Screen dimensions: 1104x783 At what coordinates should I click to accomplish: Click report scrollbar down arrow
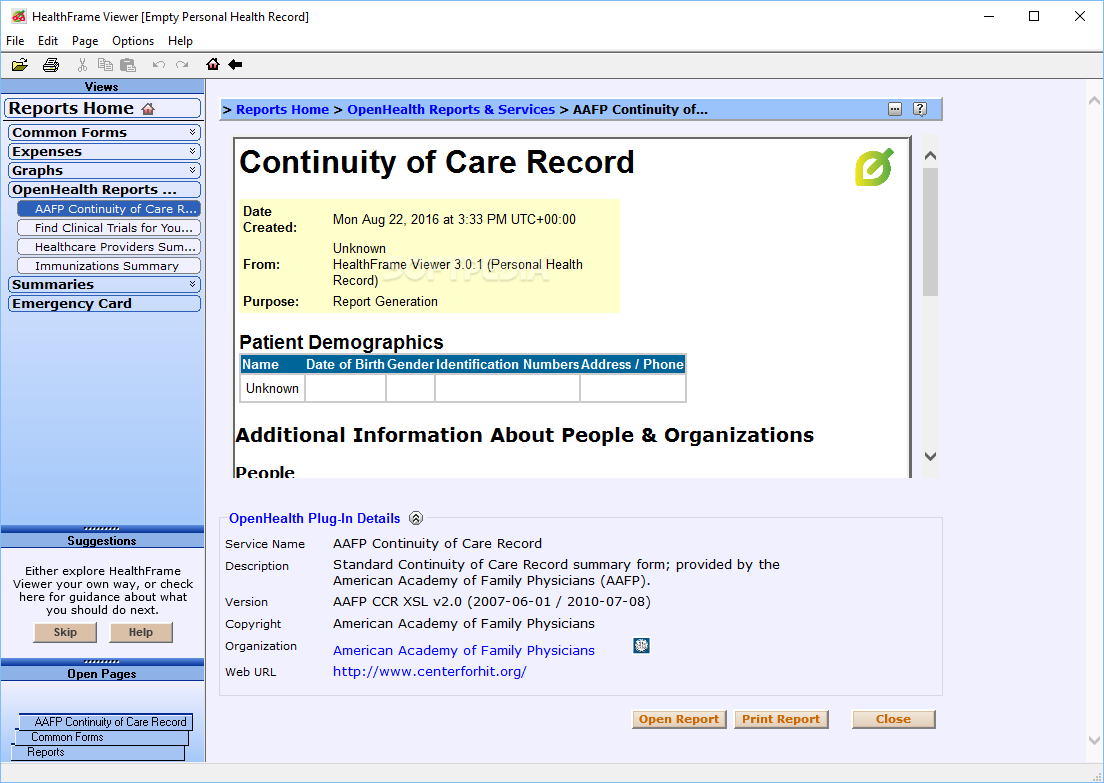(x=930, y=456)
